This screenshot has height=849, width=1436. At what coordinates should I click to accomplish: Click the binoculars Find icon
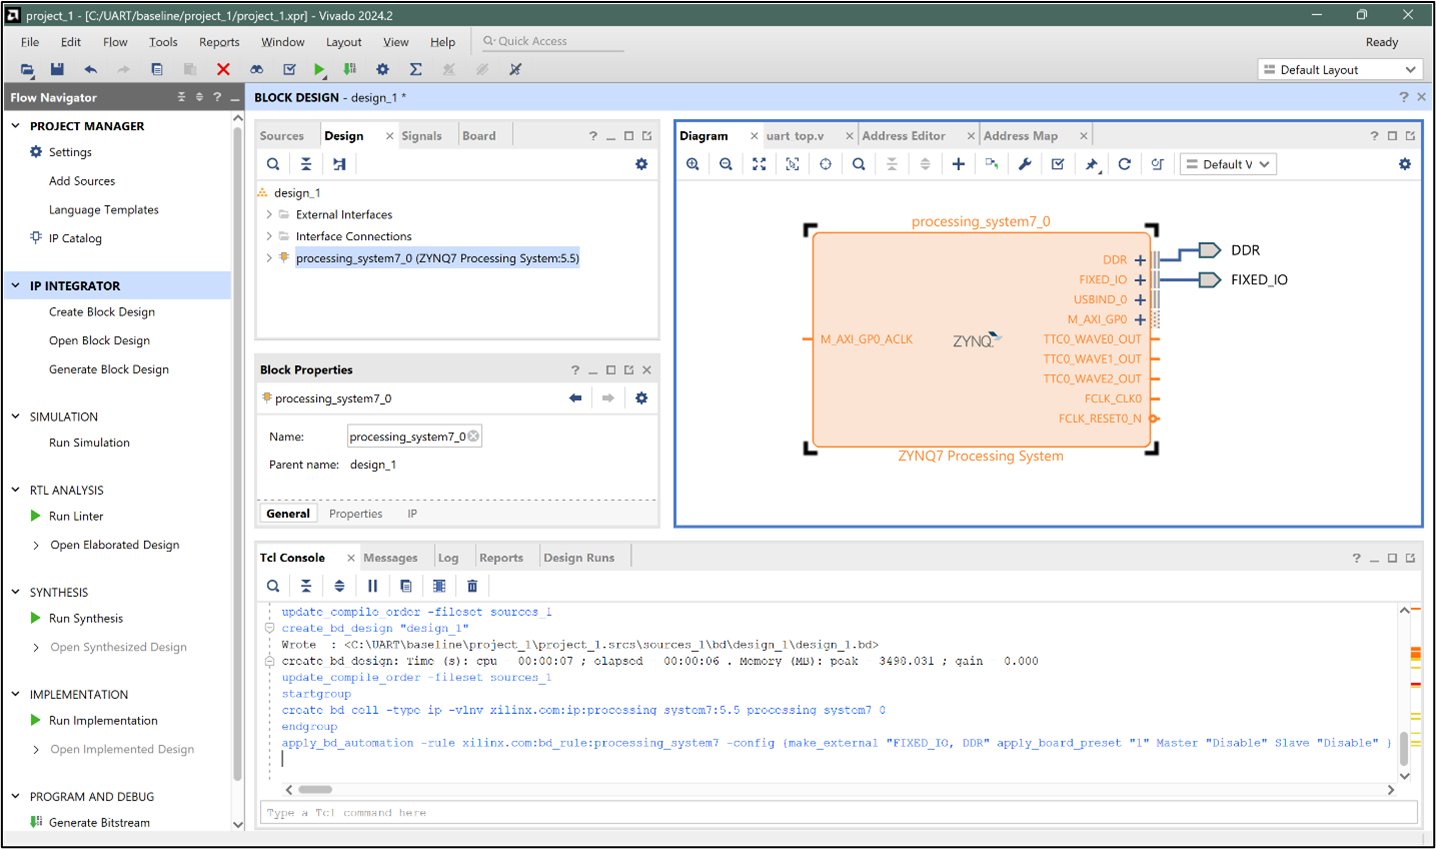click(257, 69)
